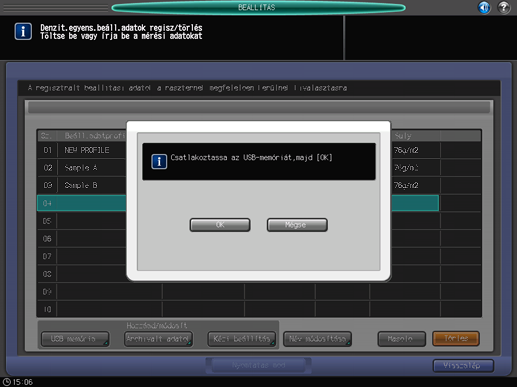Open Archivált adatok
Screen dimensions: 517x387
[158, 339]
